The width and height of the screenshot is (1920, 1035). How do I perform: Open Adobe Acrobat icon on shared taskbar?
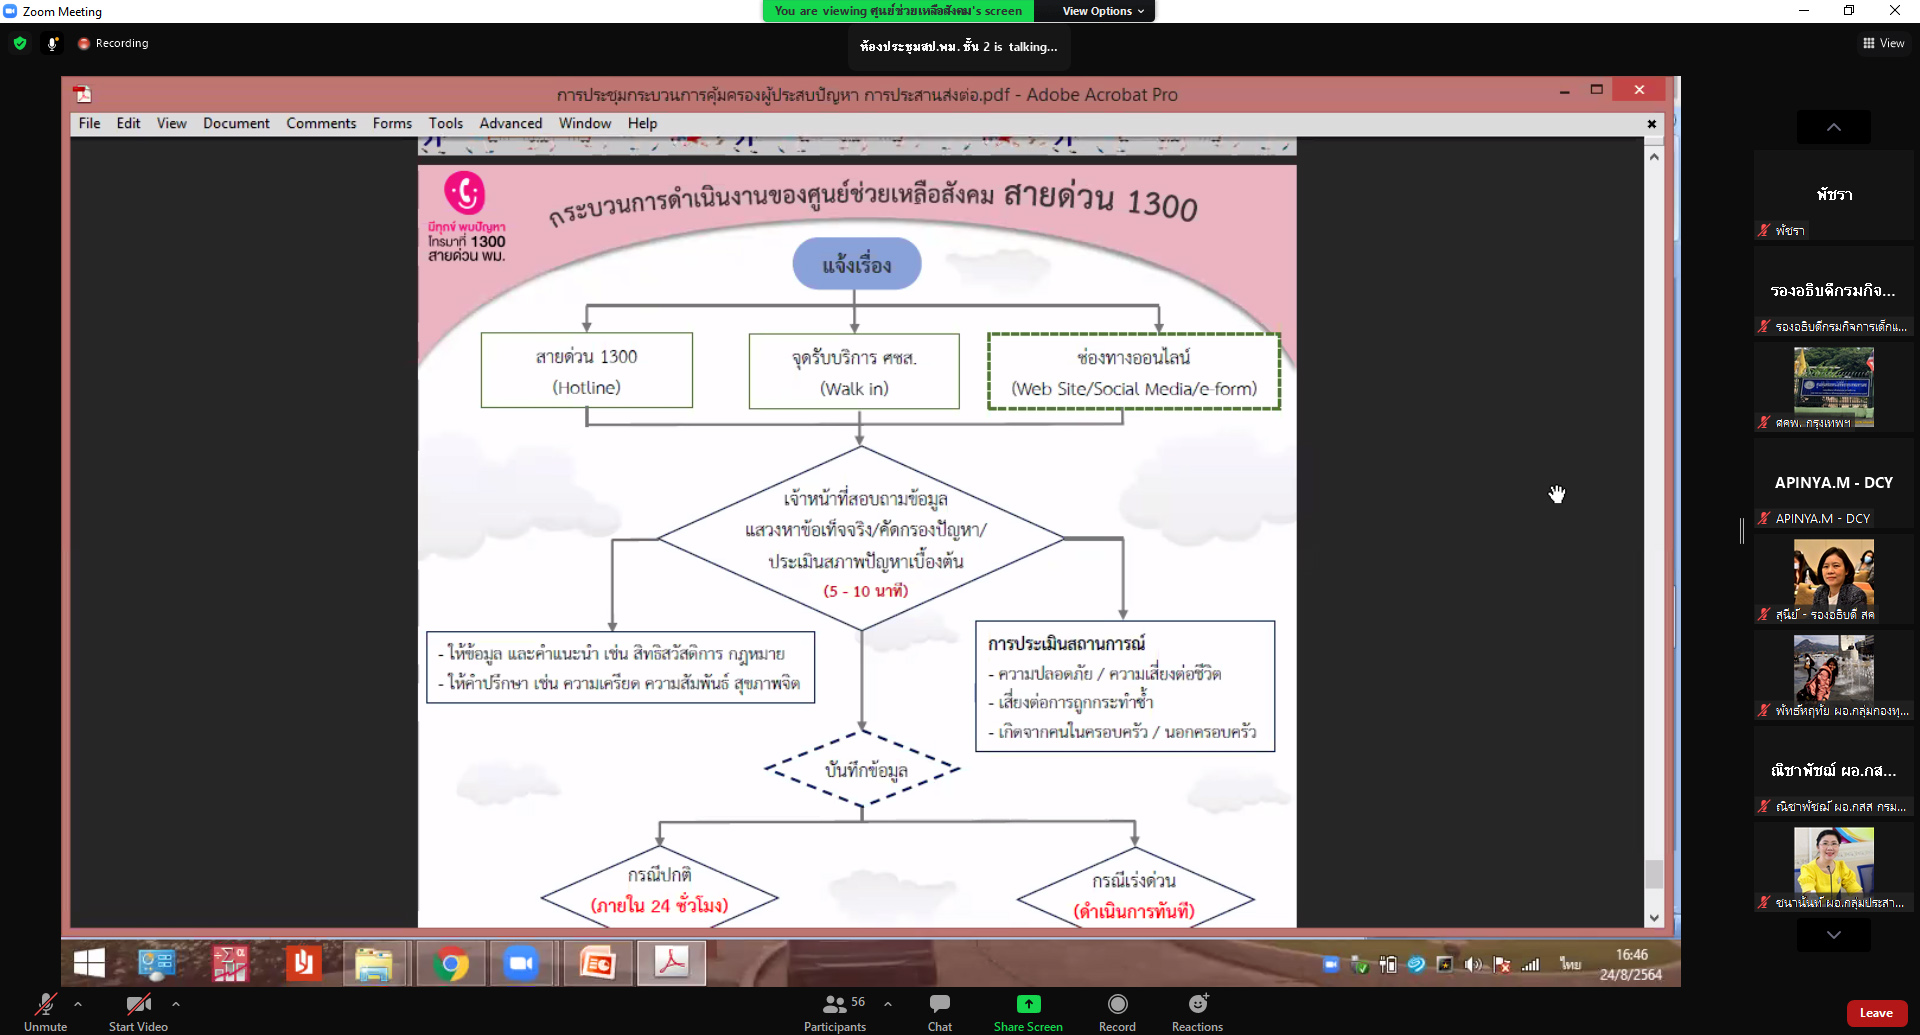click(671, 963)
